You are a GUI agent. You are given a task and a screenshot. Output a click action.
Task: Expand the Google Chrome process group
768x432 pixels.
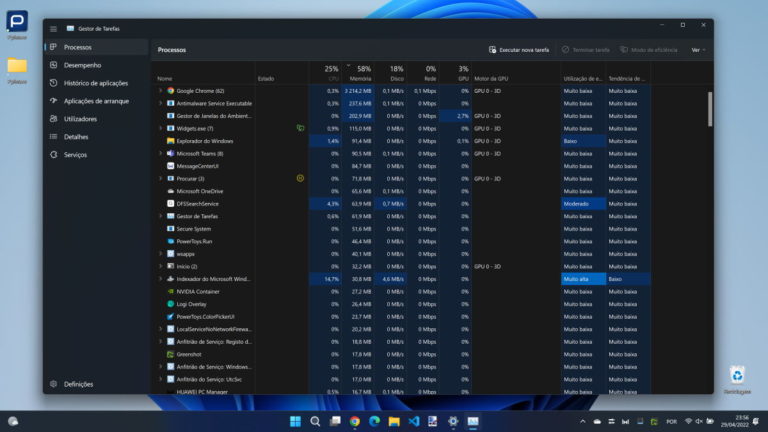pos(160,90)
